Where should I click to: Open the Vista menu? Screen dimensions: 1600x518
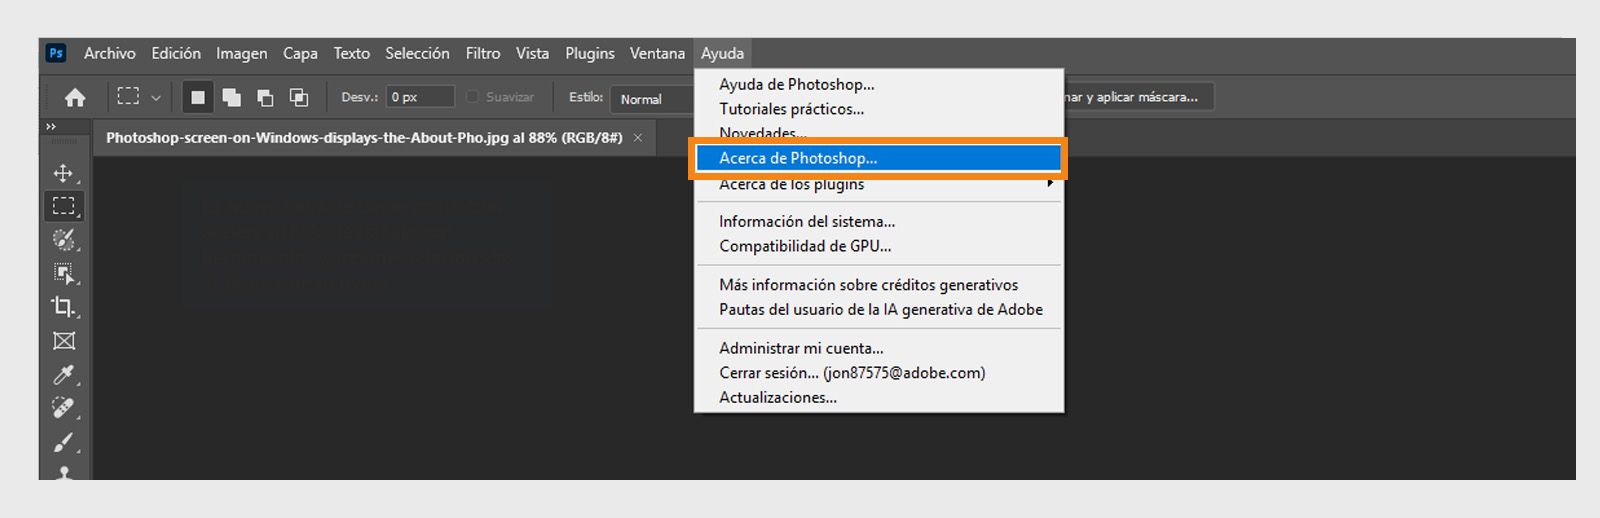pyautogui.click(x=532, y=53)
